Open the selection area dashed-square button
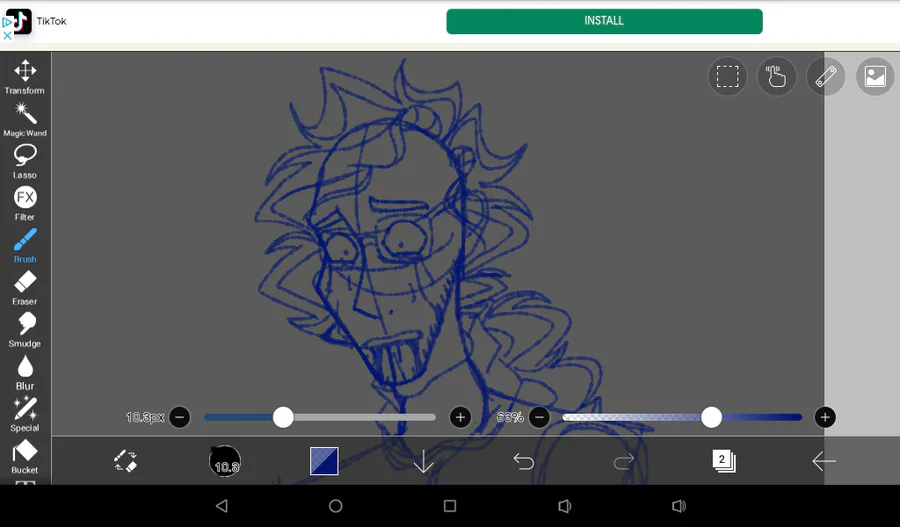The image size is (900, 527). [x=727, y=76]
